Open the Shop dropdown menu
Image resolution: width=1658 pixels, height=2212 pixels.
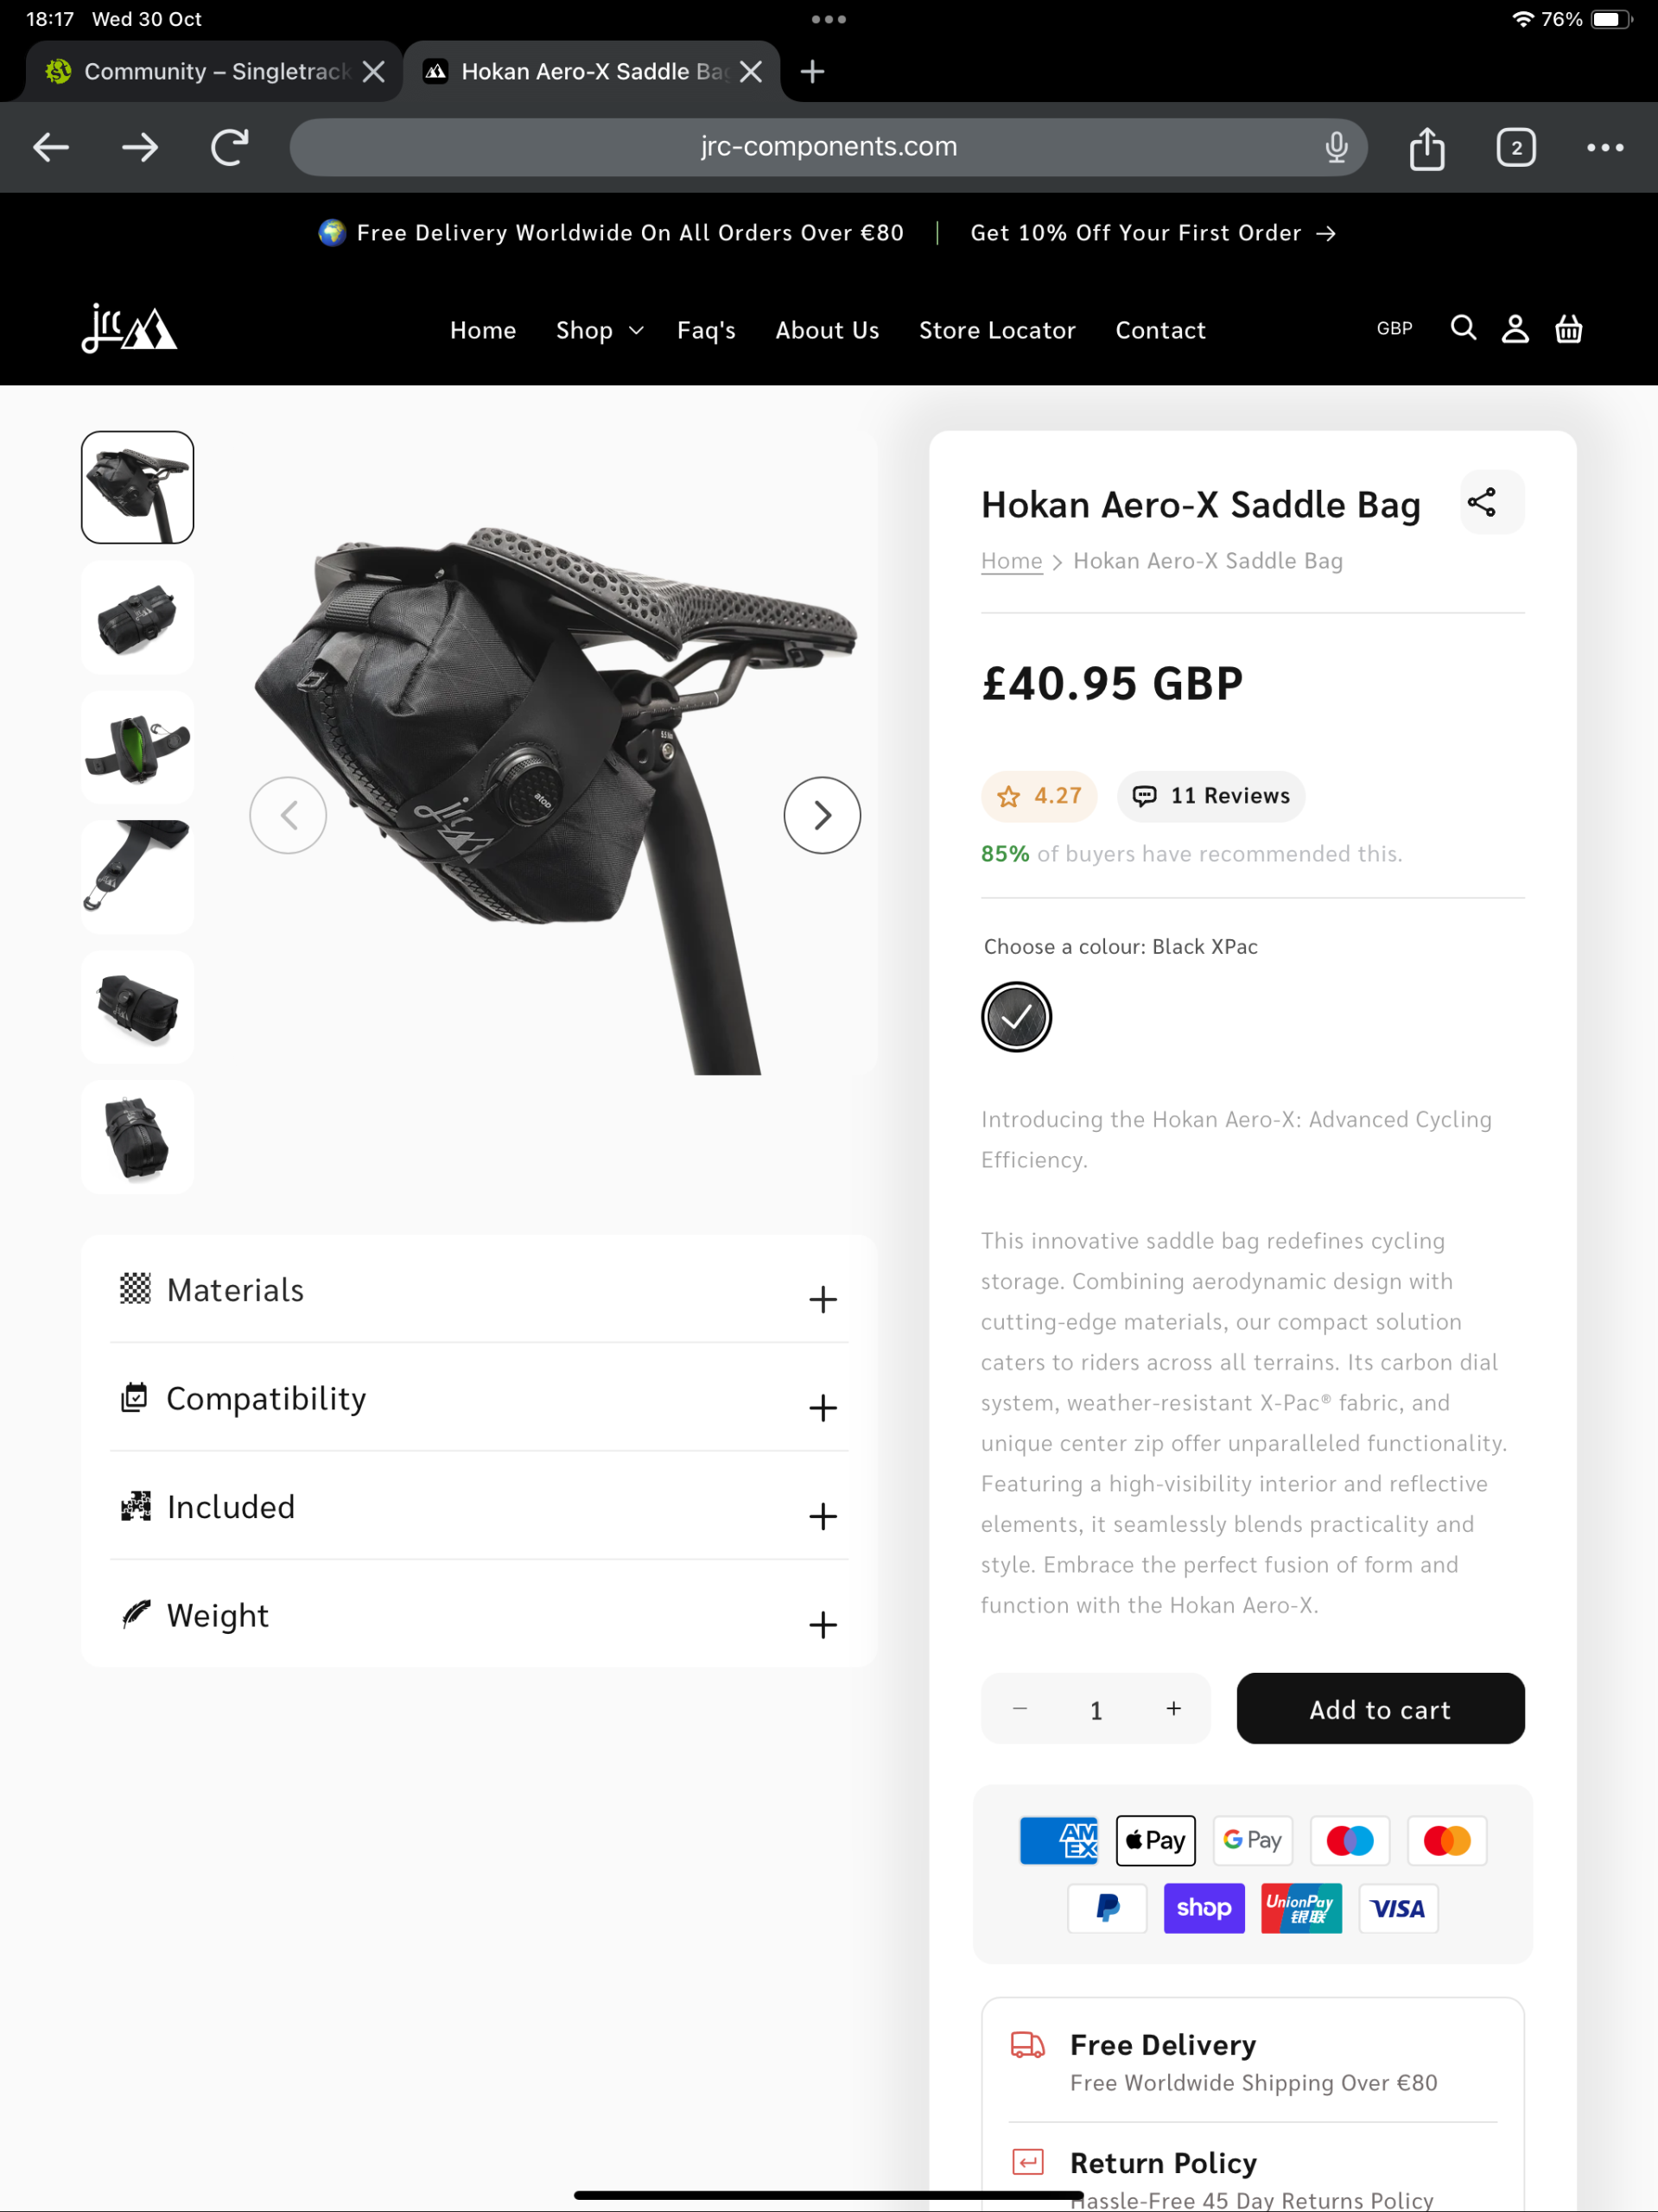[x=599, y=330]
